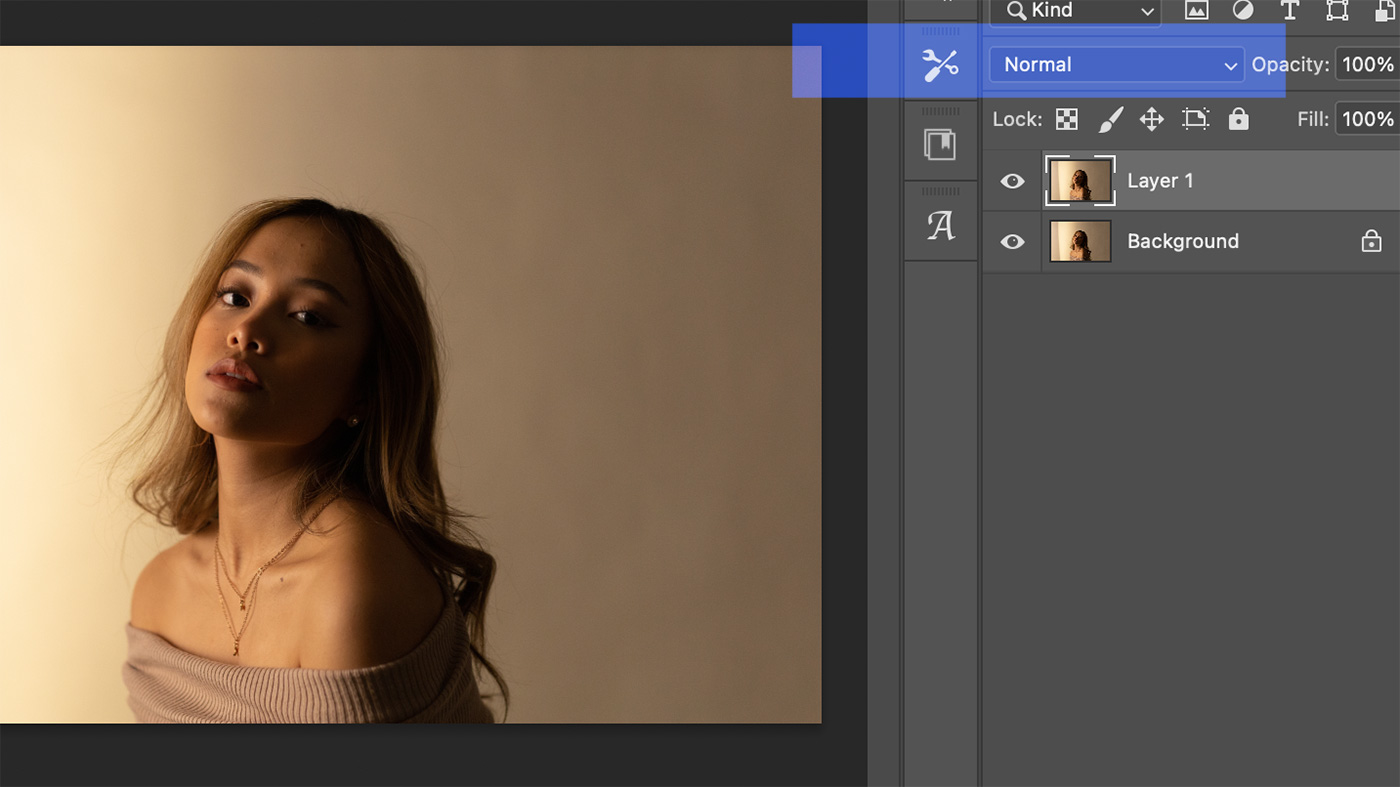The height and width of the screenshot is (787, 1400).
Task: Open the Glyphs panel icon
Action: [x=940, y=225]
